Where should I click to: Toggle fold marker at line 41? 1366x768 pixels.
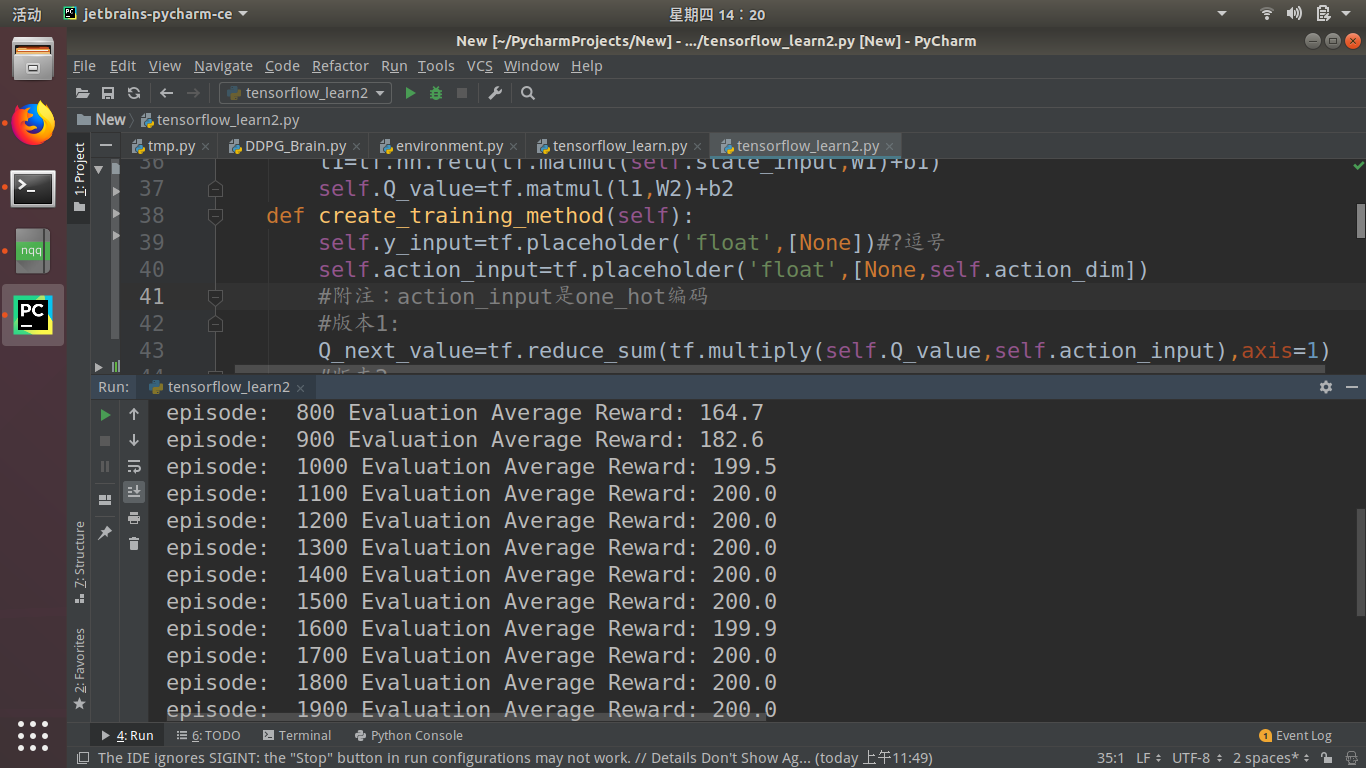pos(215,297)
